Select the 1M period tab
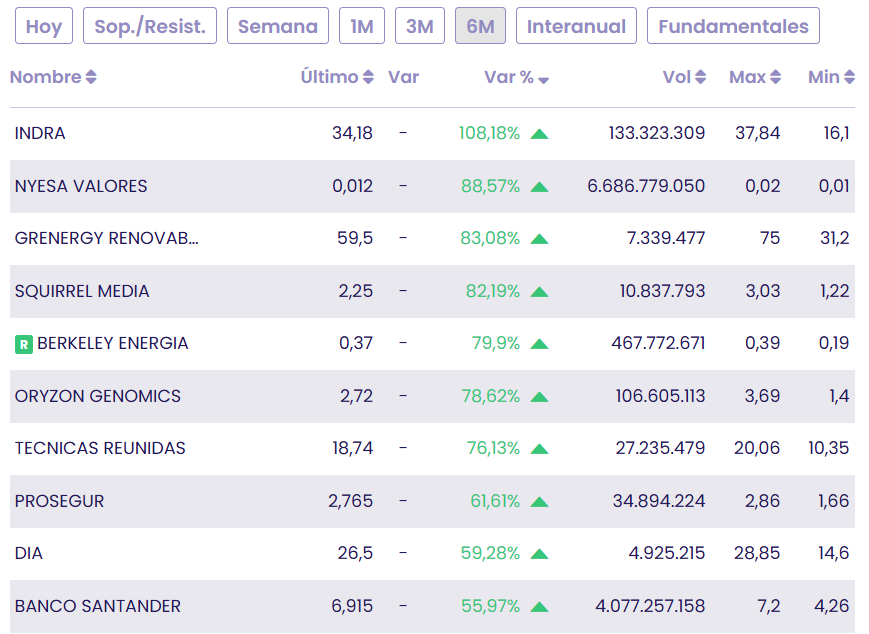 pyautogui.click(x=362, y=26)
